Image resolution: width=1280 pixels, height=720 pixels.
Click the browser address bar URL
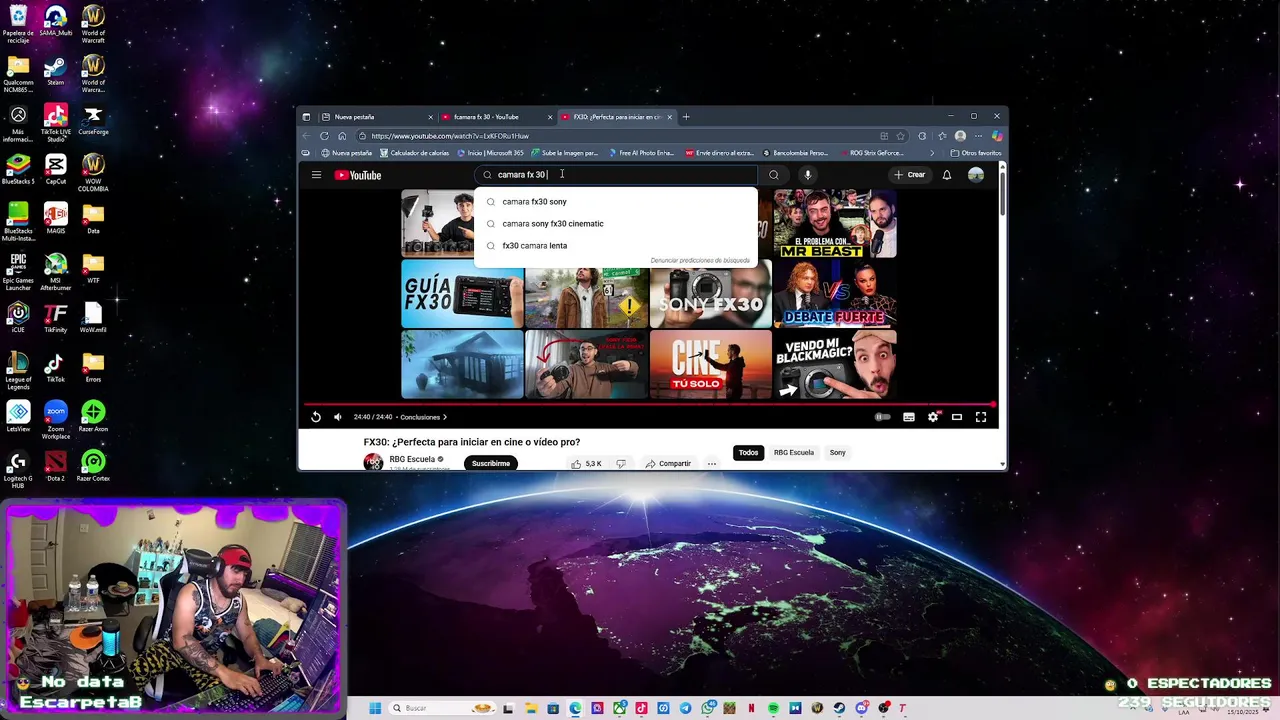(450, 136)
